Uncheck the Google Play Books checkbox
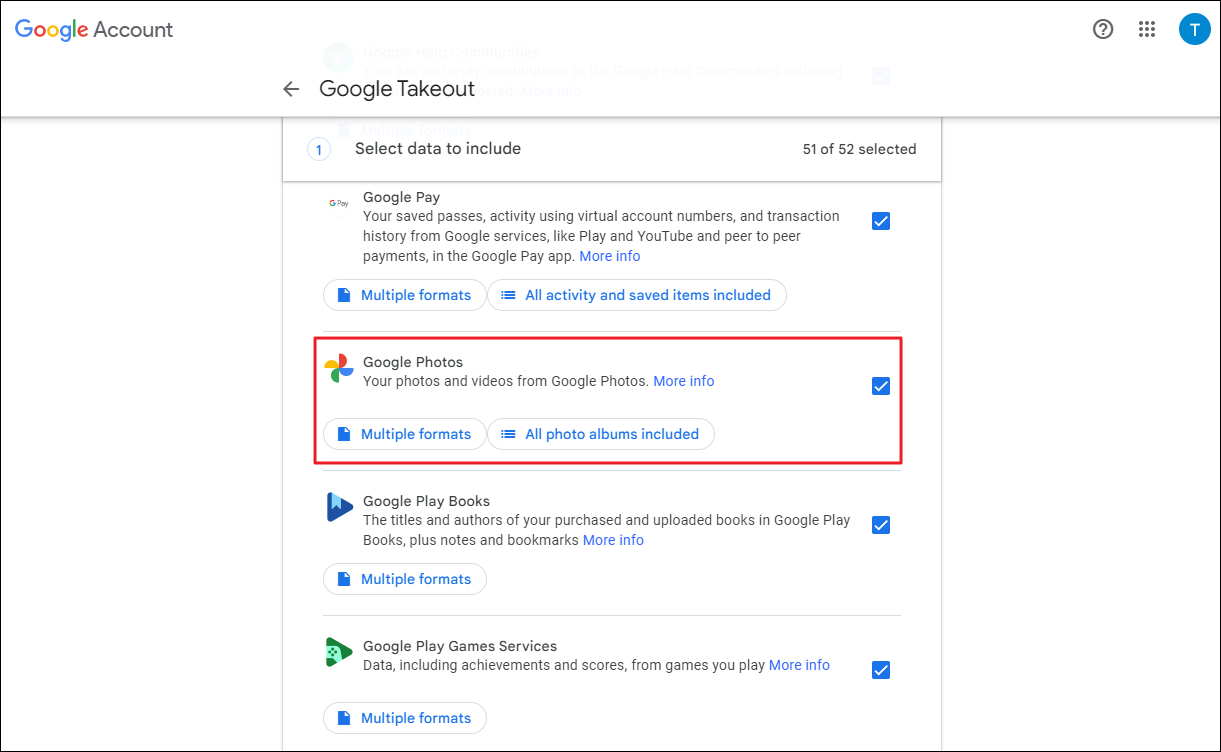The height and width of the screenshot is (752, 1221). pyautogui.click(x=881, y=525)
